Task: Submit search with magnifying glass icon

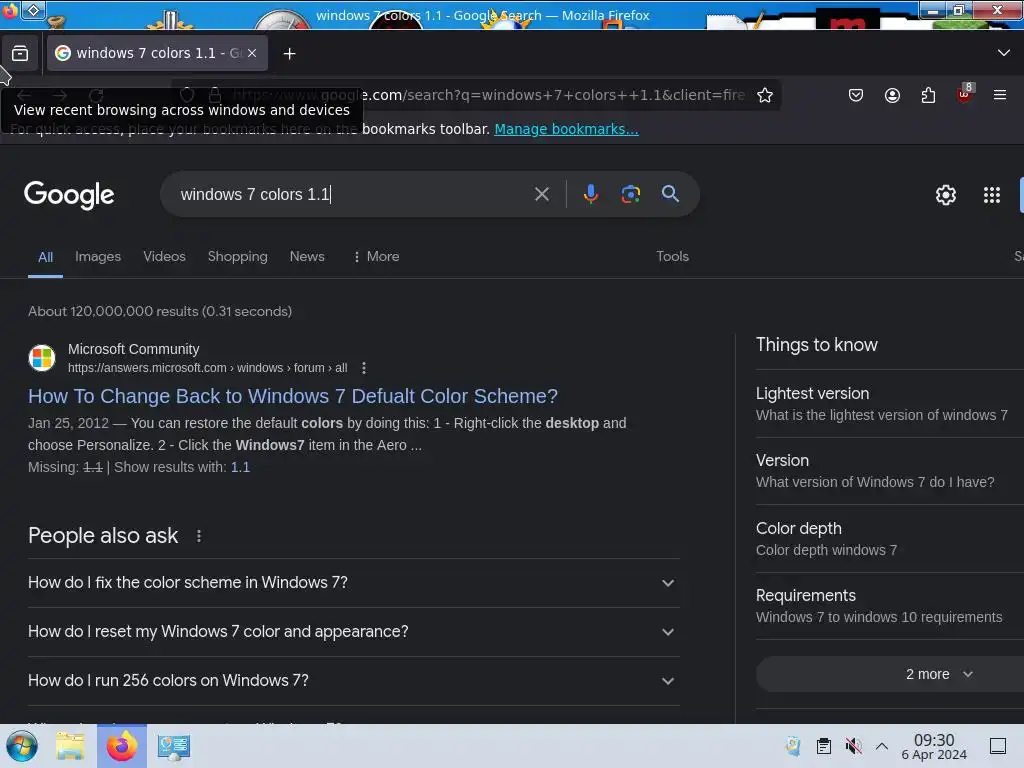Action: point(670,194)
